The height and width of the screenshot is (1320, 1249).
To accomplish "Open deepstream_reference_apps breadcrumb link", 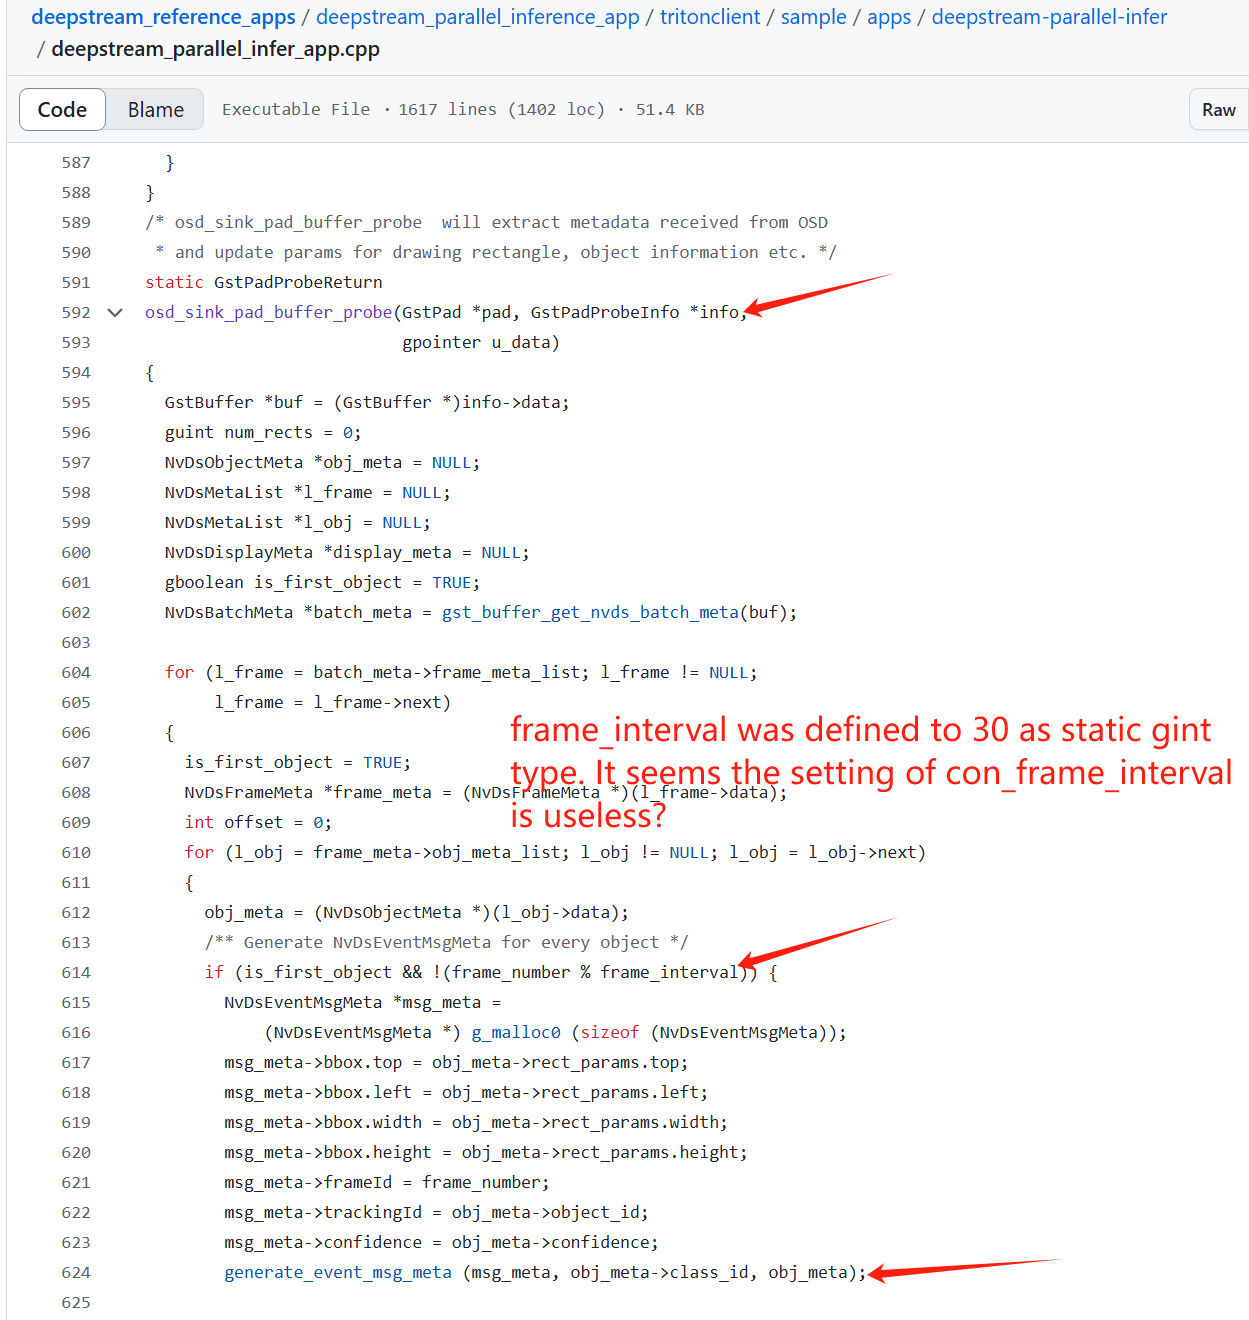I will click(163, 17).
